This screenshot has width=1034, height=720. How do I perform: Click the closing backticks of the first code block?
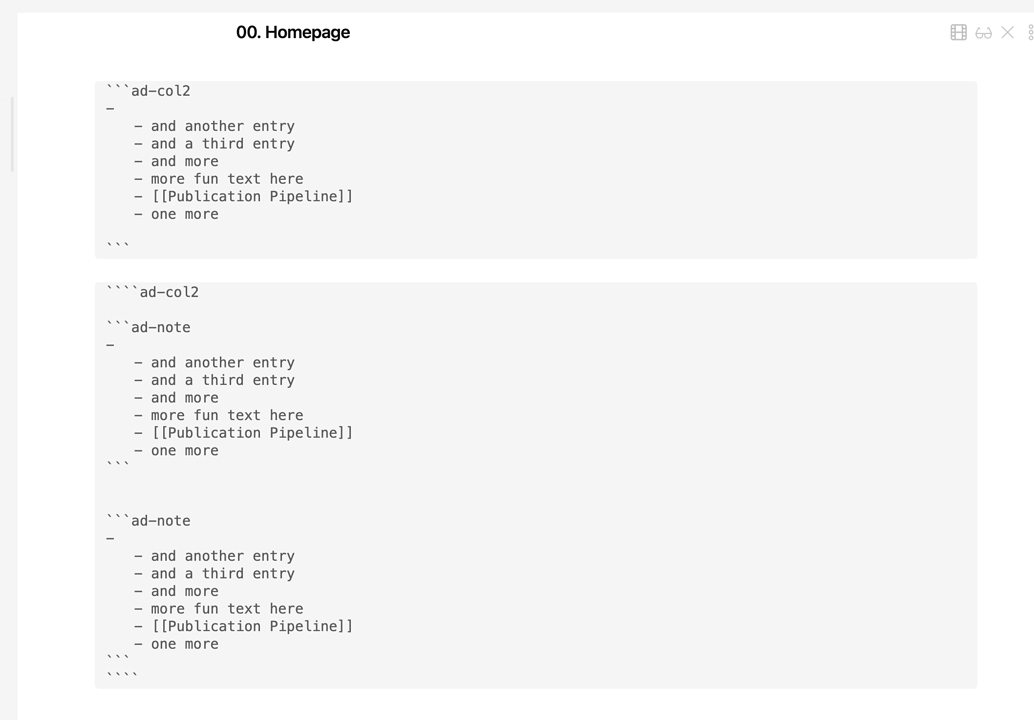[x=115, y=243]
